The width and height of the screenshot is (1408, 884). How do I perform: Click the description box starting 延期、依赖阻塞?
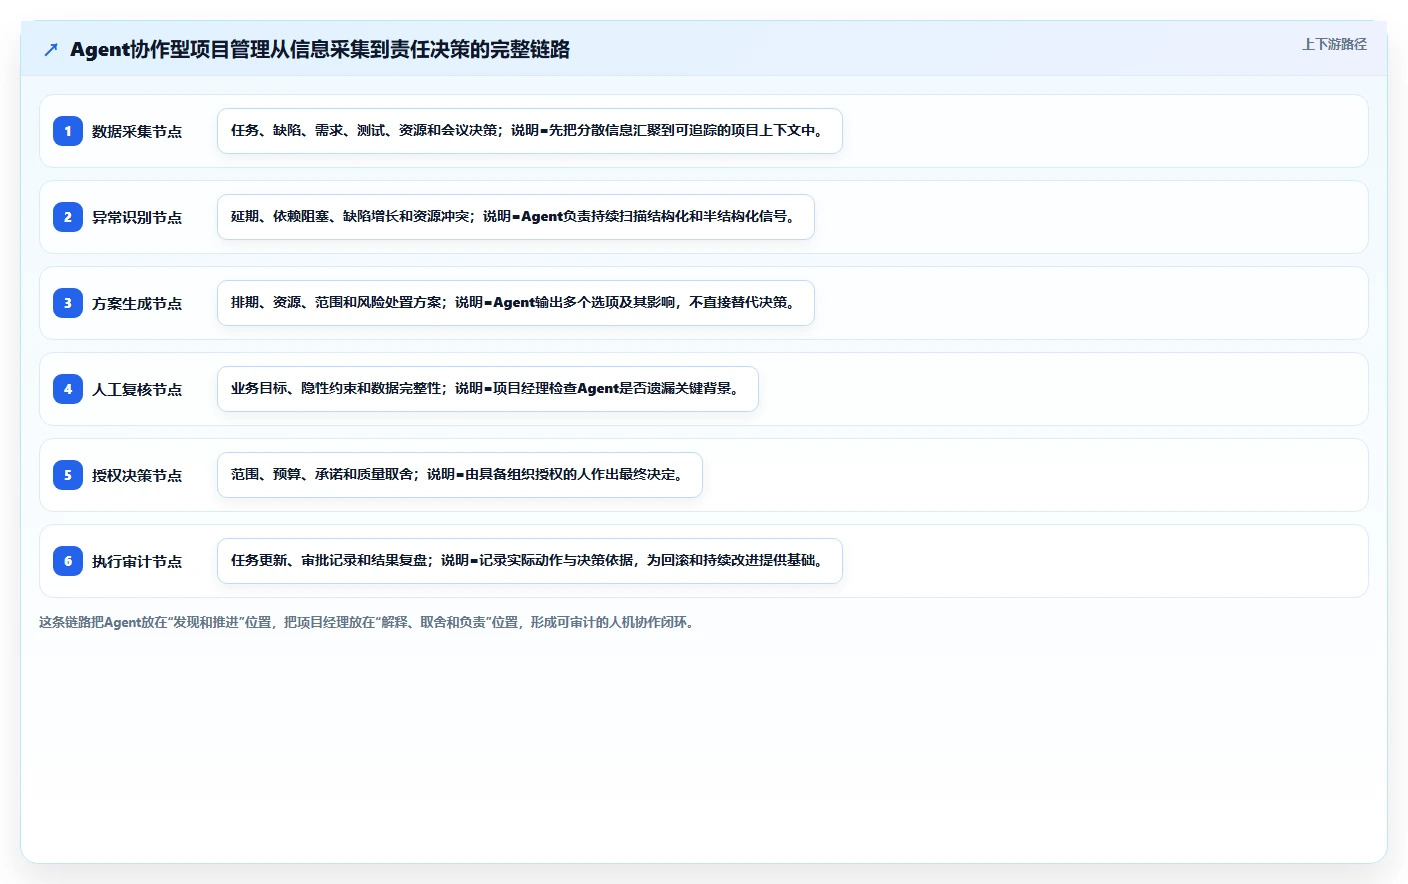point(516,217)
